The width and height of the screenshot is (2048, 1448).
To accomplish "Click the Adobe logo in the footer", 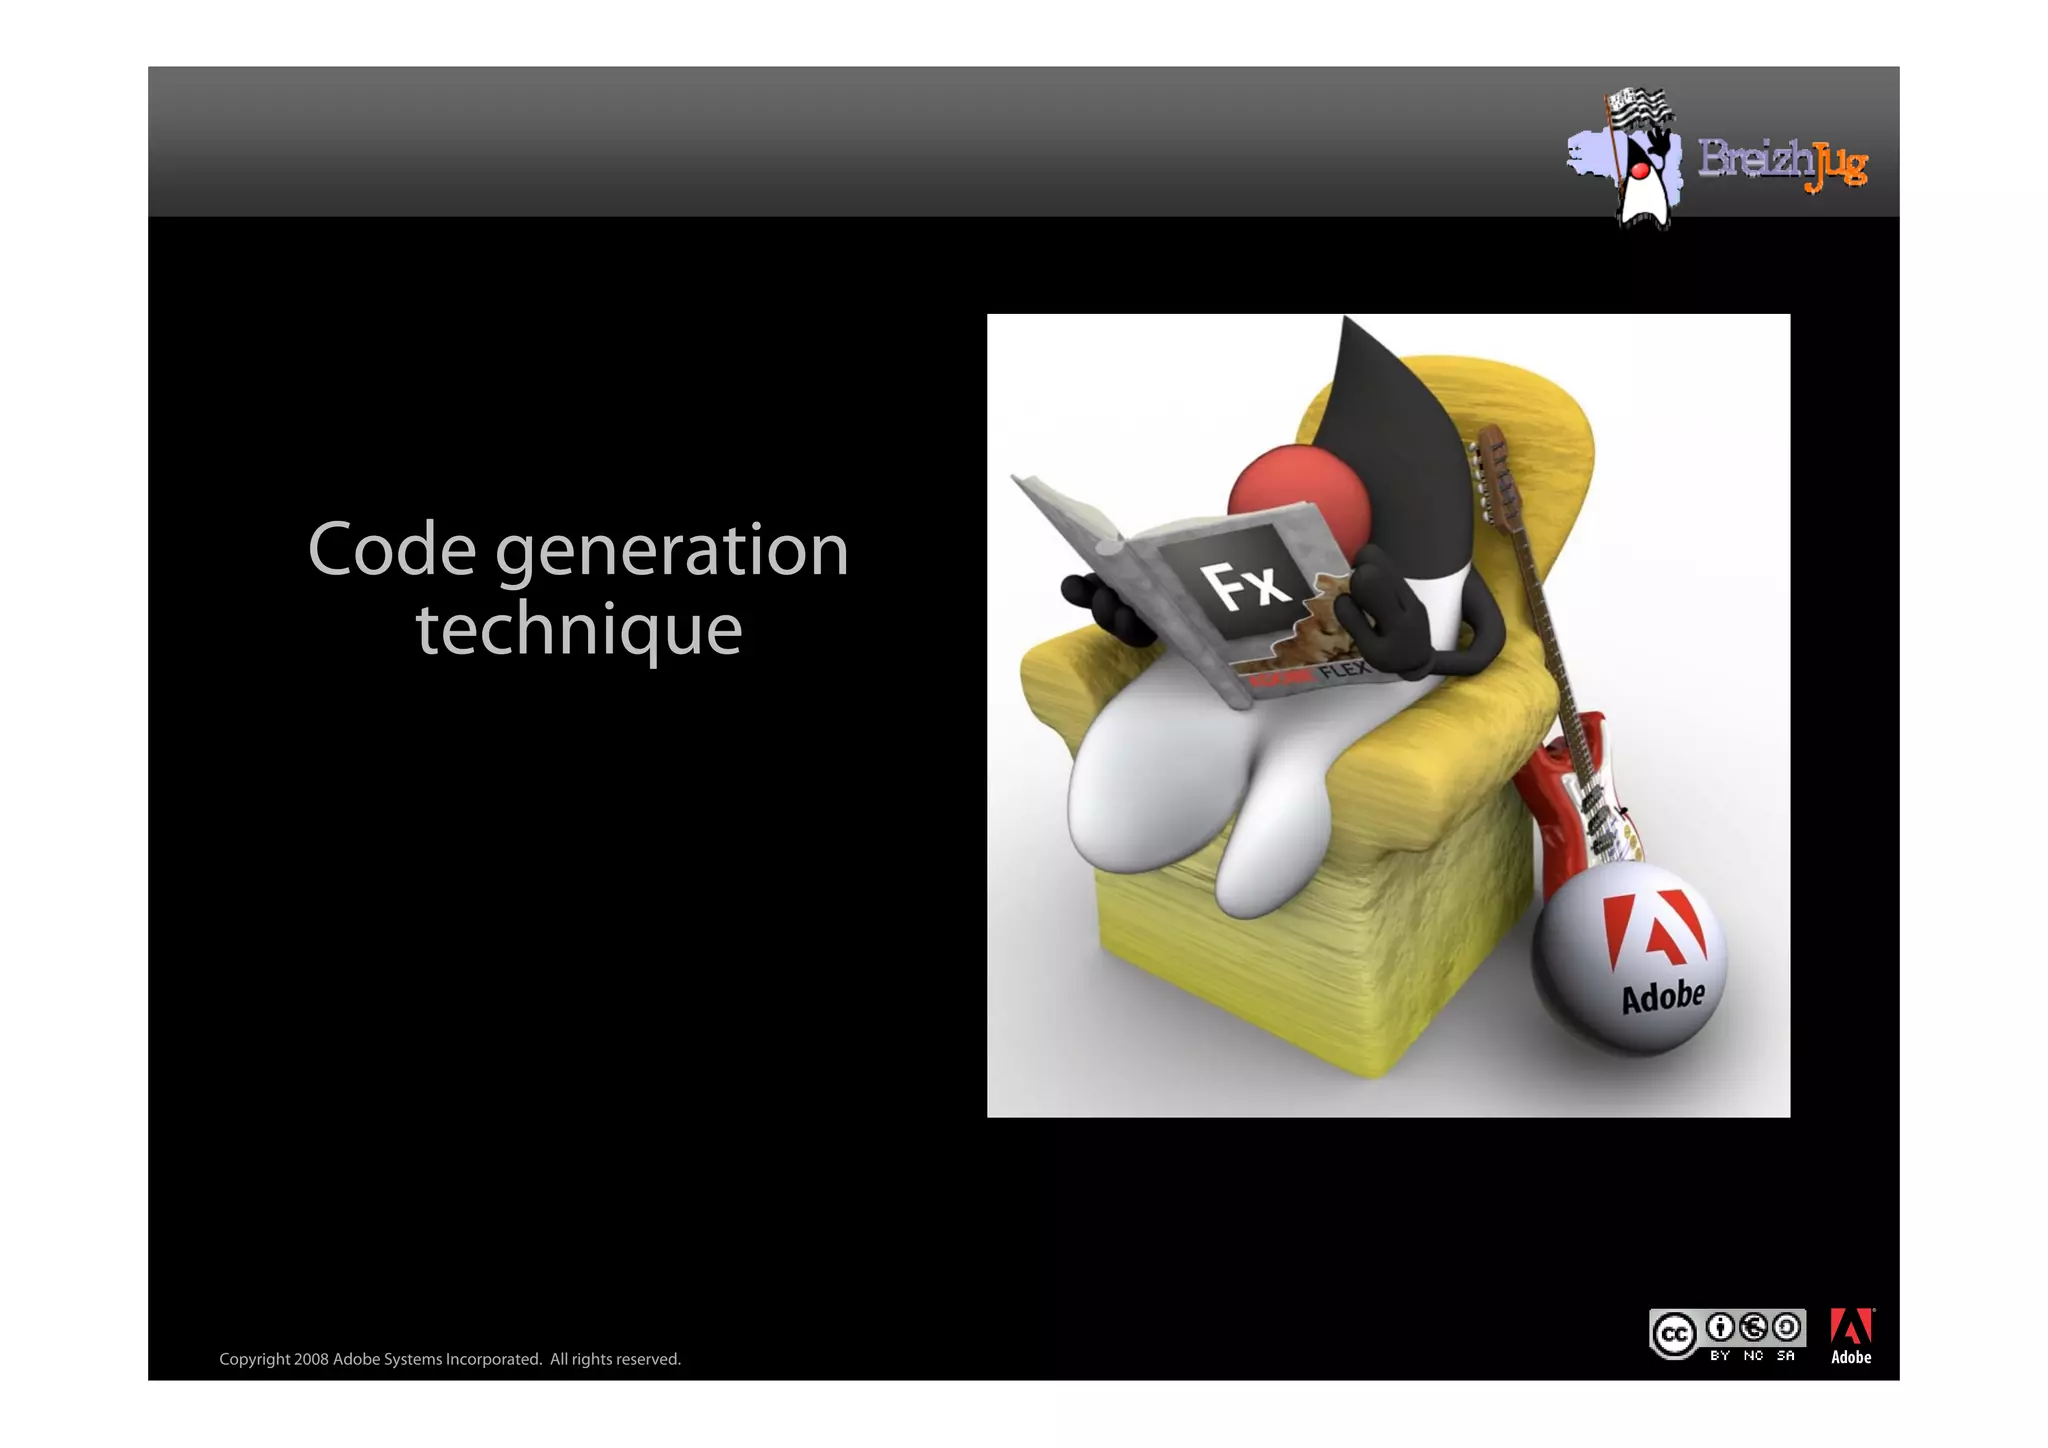I will pos(1851,1336).
